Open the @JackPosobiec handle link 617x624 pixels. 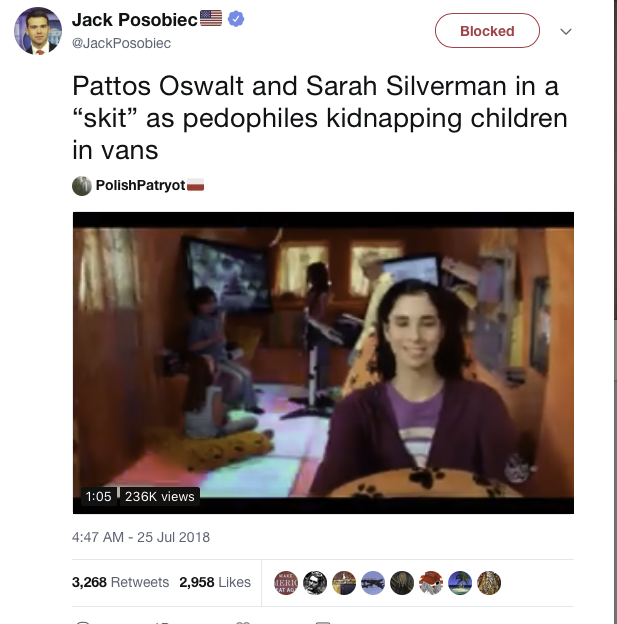point(121,43)
